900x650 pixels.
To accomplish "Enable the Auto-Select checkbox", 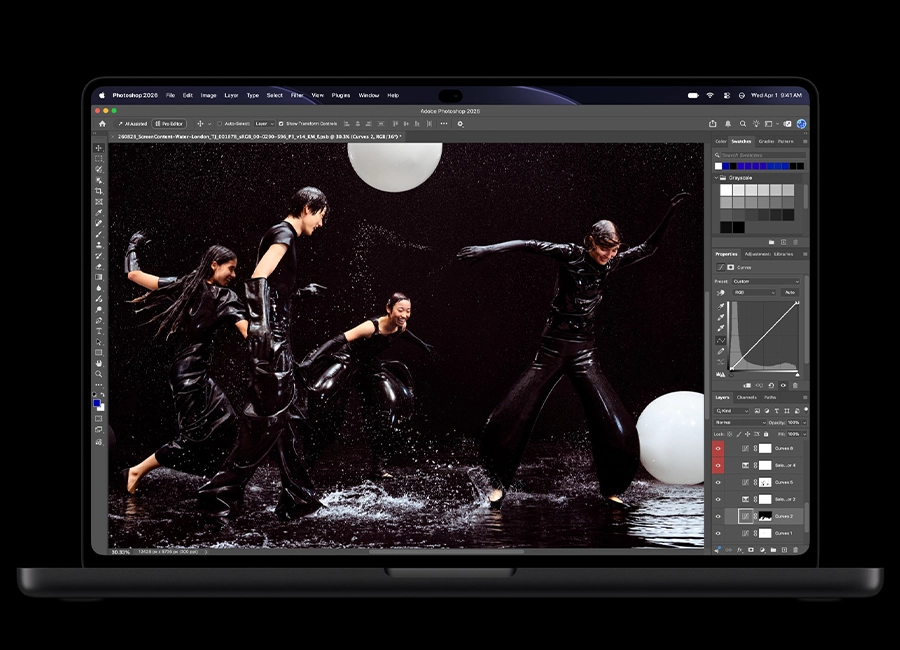I will pyautogui.click(x=219, y=123).
